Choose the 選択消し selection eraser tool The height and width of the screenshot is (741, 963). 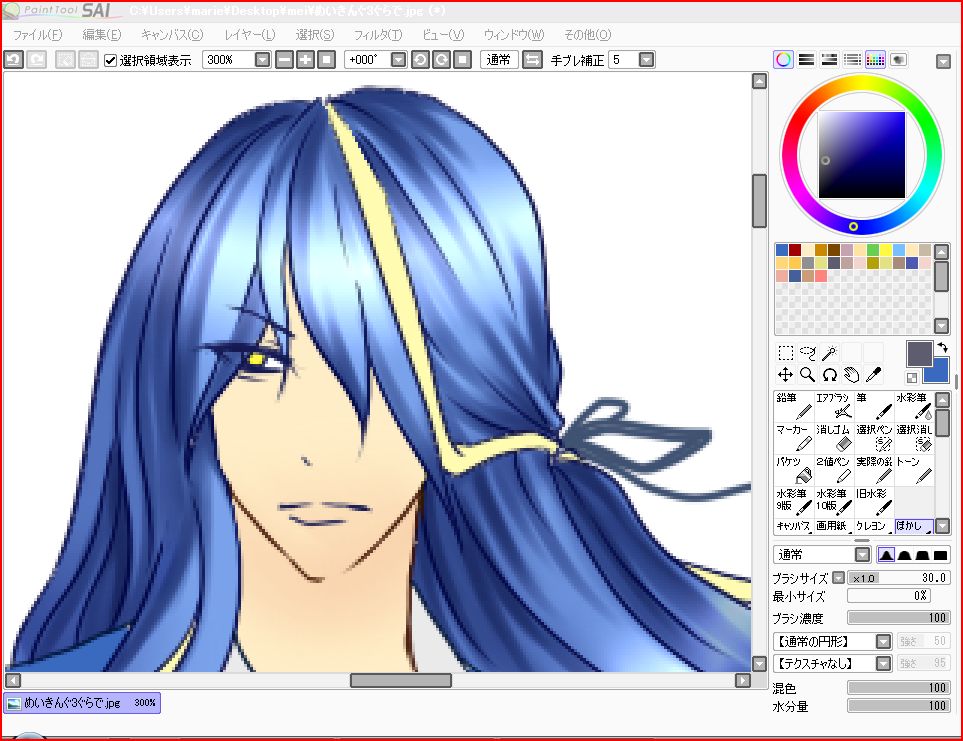914,438
